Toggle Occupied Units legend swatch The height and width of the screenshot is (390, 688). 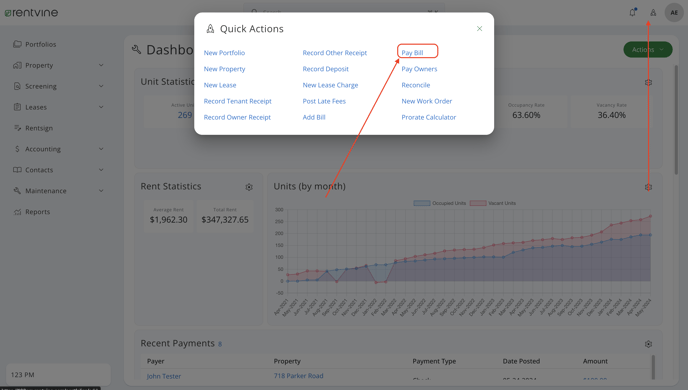[422, 203]
